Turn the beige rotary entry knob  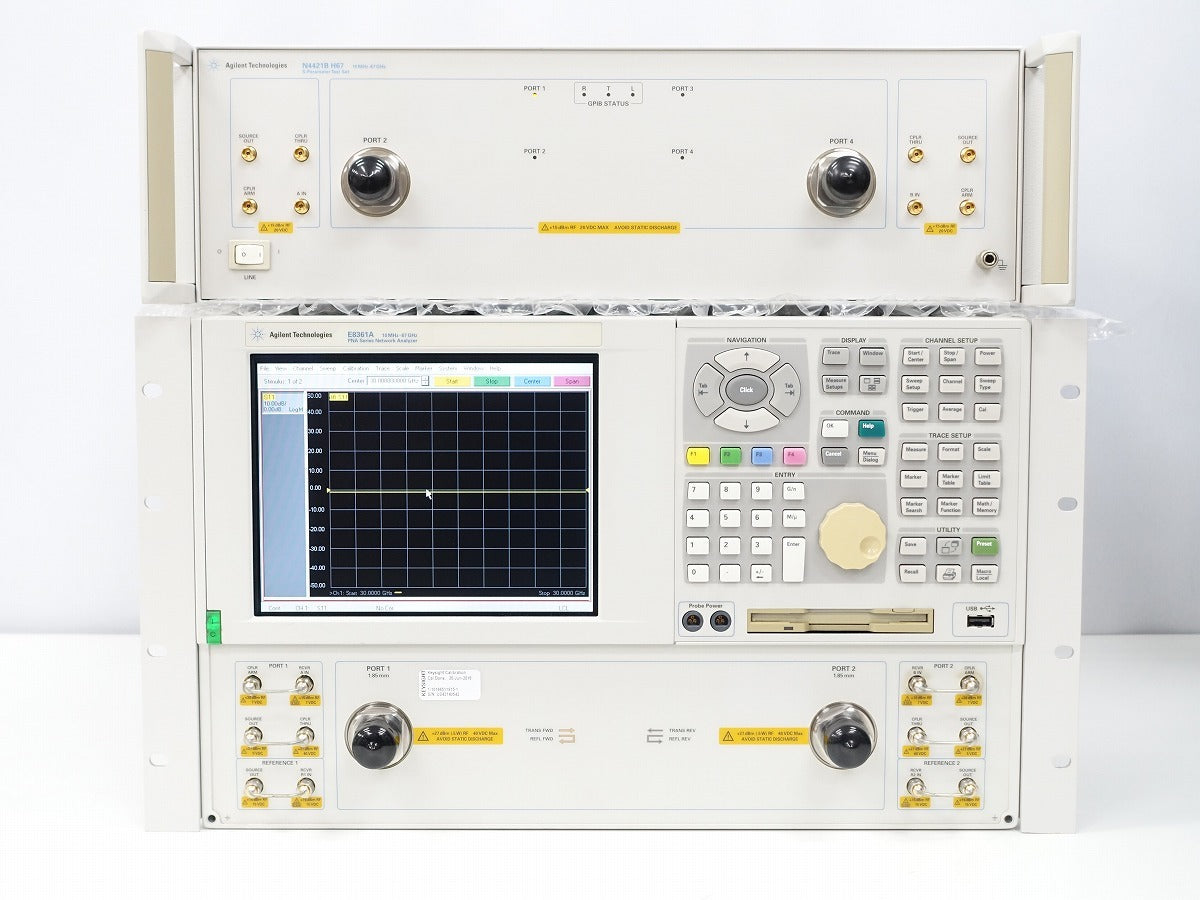(x=852, y=537)
